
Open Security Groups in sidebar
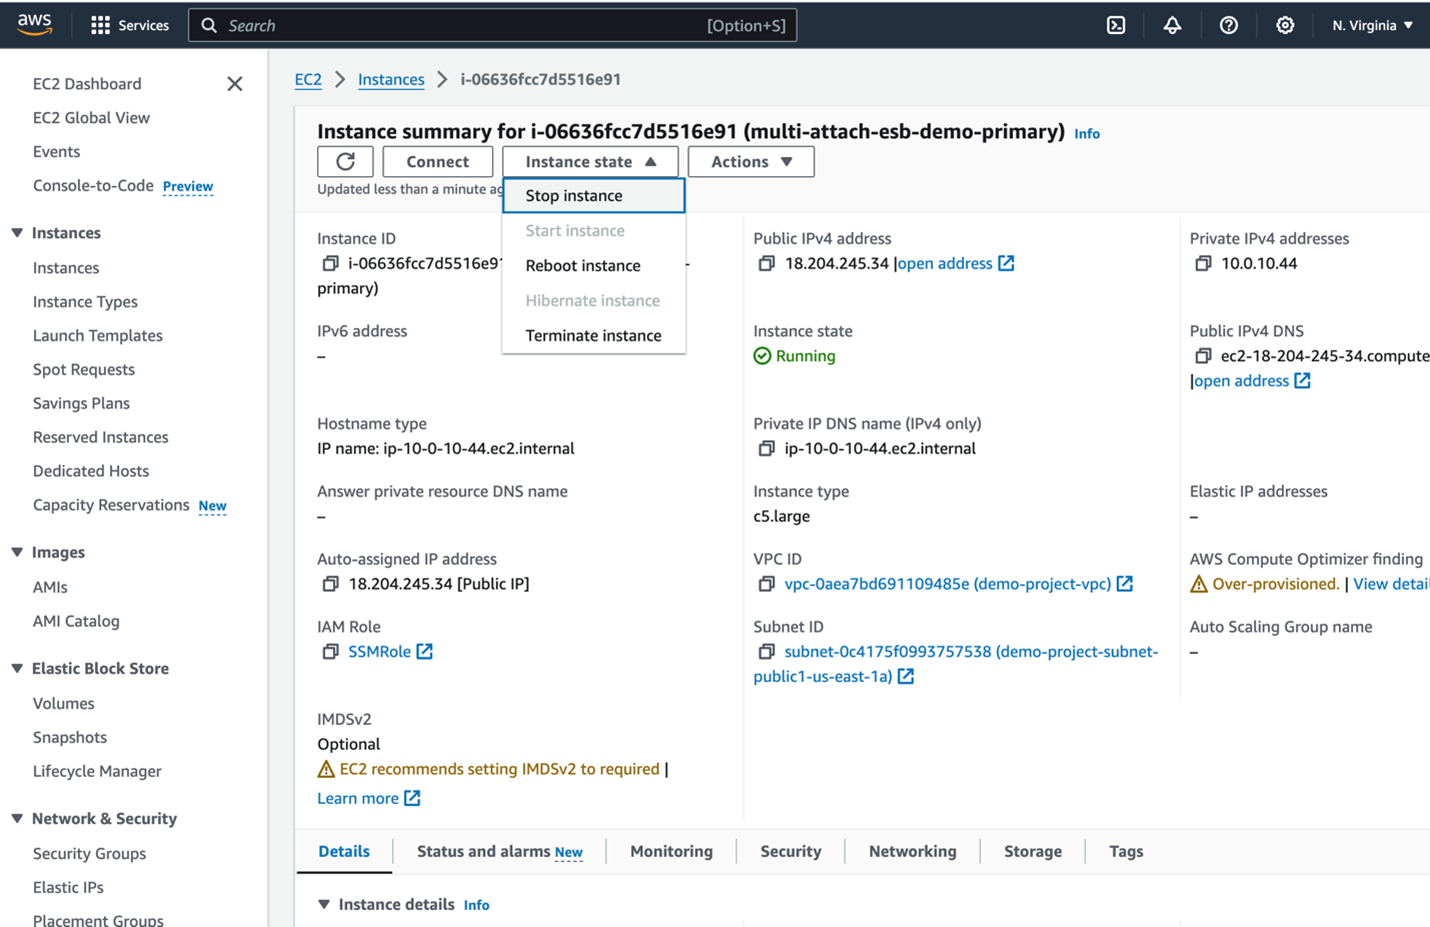coord(89,853)
